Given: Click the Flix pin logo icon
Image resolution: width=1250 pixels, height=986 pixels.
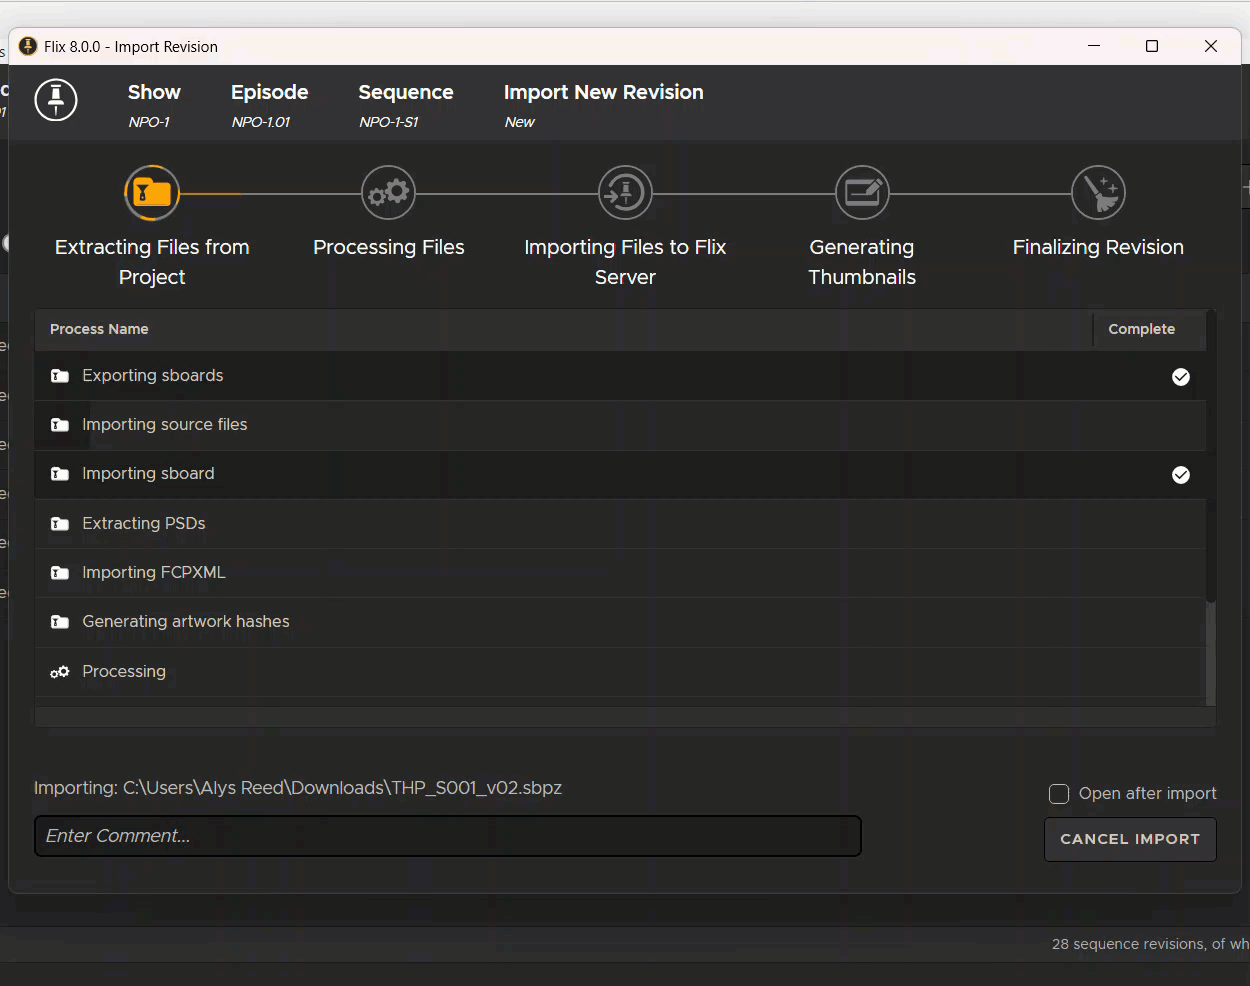Looking at the screenshot, I should tap(56, 100).
